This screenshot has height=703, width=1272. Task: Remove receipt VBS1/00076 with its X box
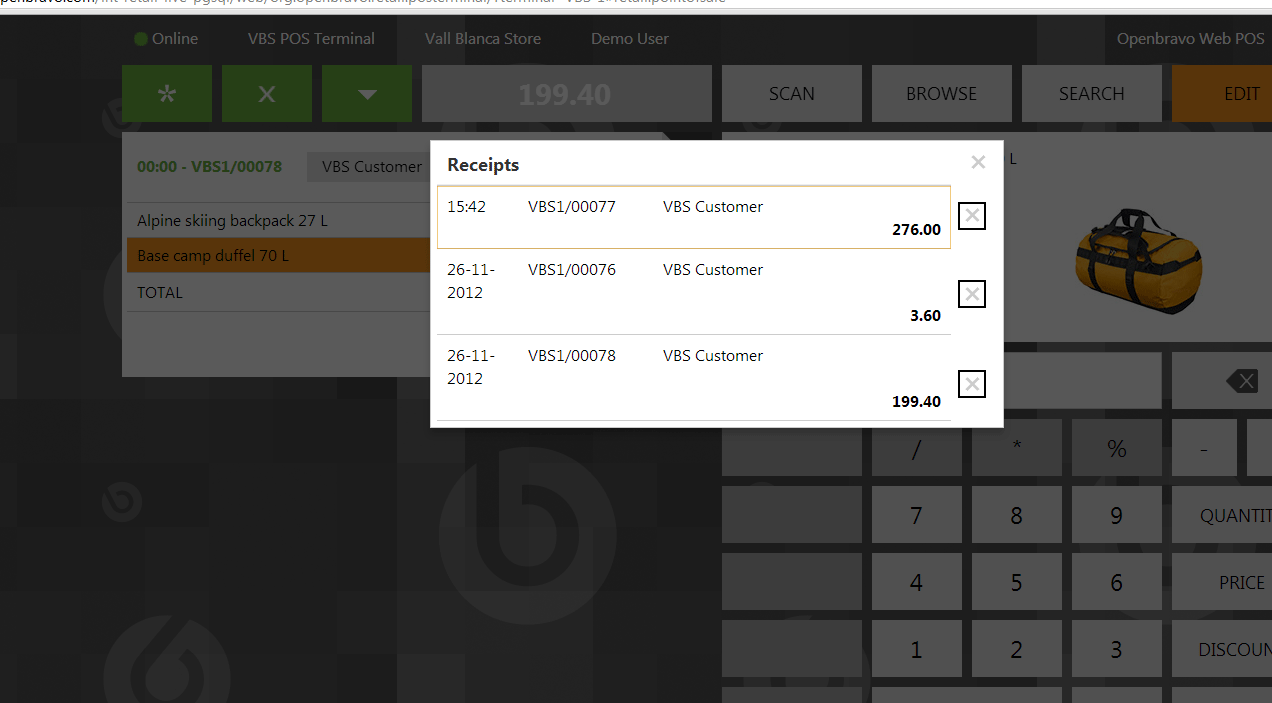click(972, 294)
